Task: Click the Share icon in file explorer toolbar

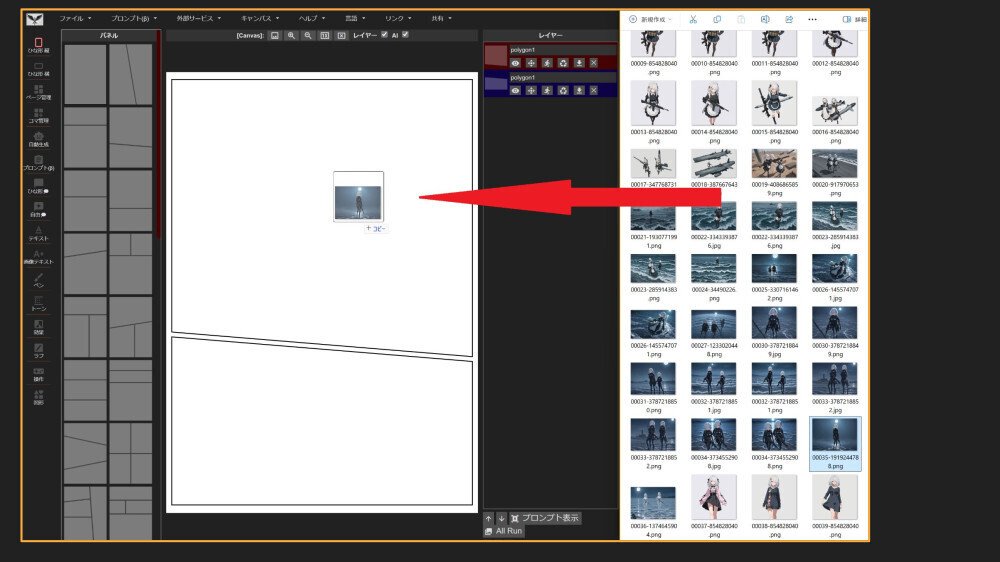Action: point(789,19)
